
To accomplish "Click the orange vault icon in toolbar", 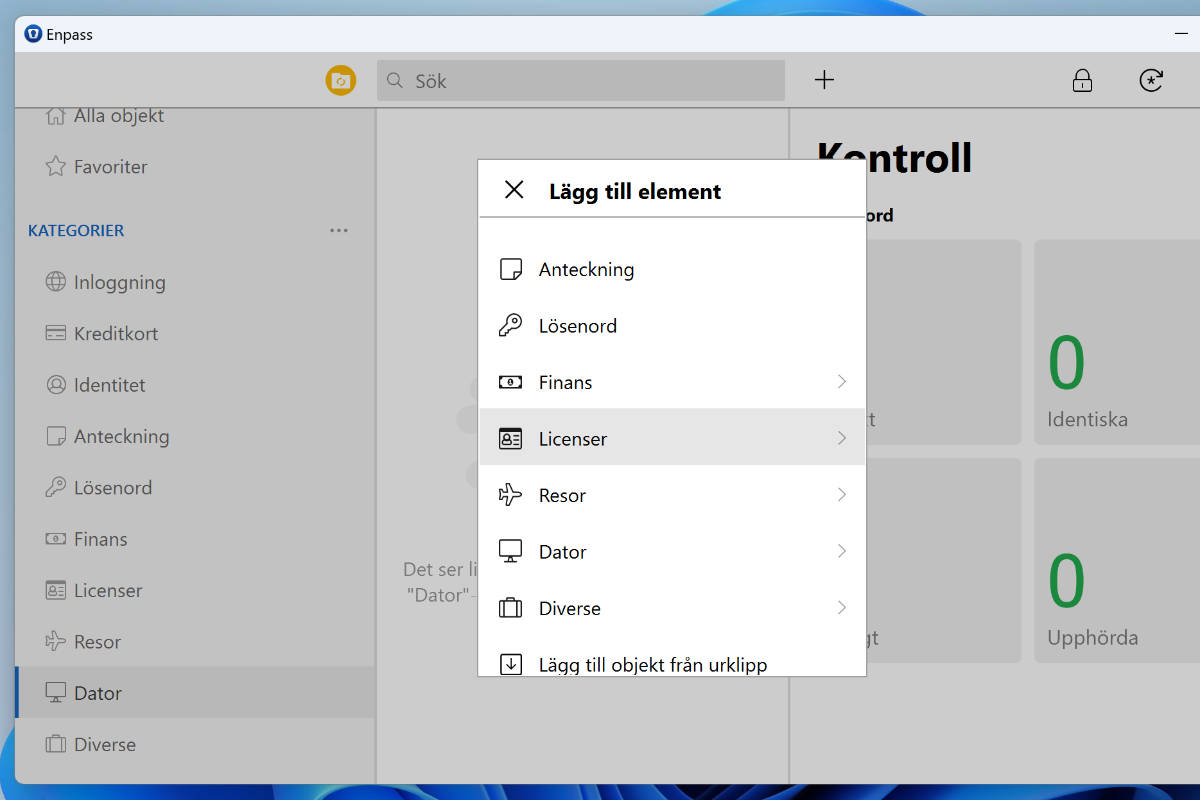I will point(341,80).
